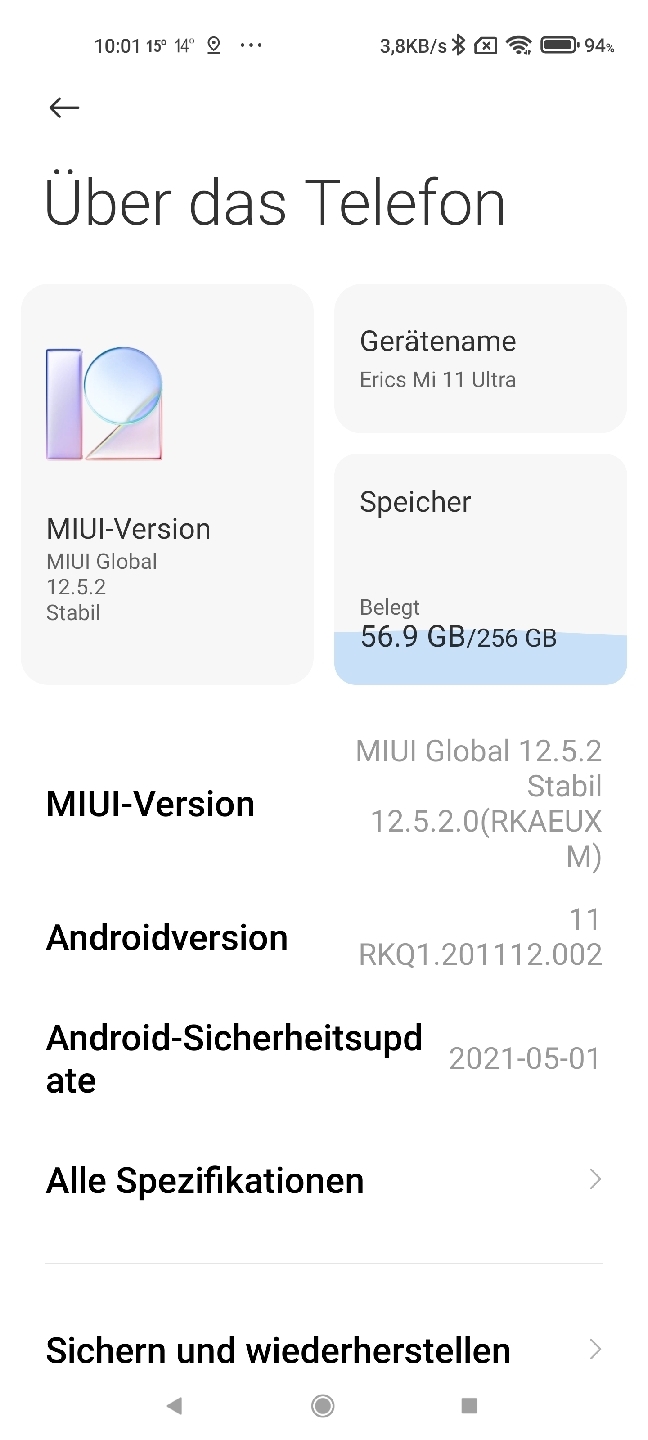The height and width of the screenshot is (1440, 648).
Task: Open the three-dots notification overflow
Action: (252, 45)
